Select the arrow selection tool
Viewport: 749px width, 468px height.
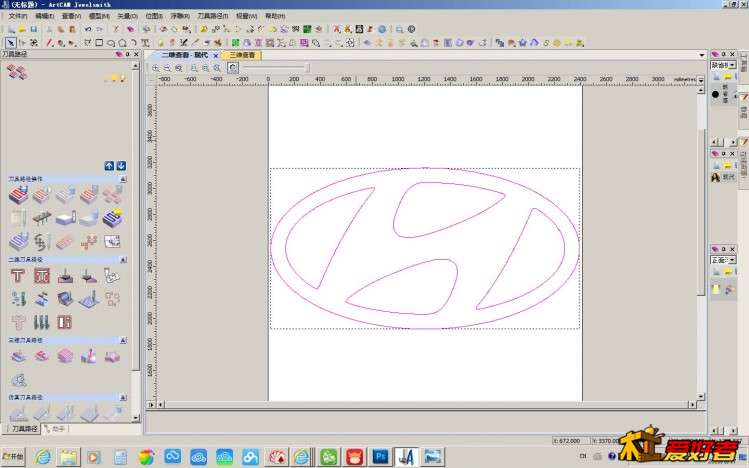11,43
